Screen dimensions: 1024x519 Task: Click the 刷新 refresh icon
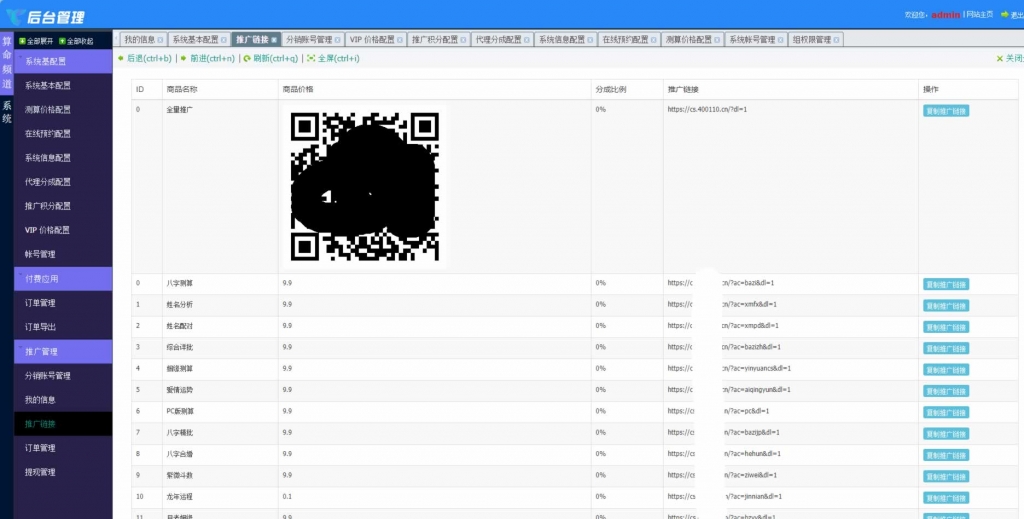point(247,59)
